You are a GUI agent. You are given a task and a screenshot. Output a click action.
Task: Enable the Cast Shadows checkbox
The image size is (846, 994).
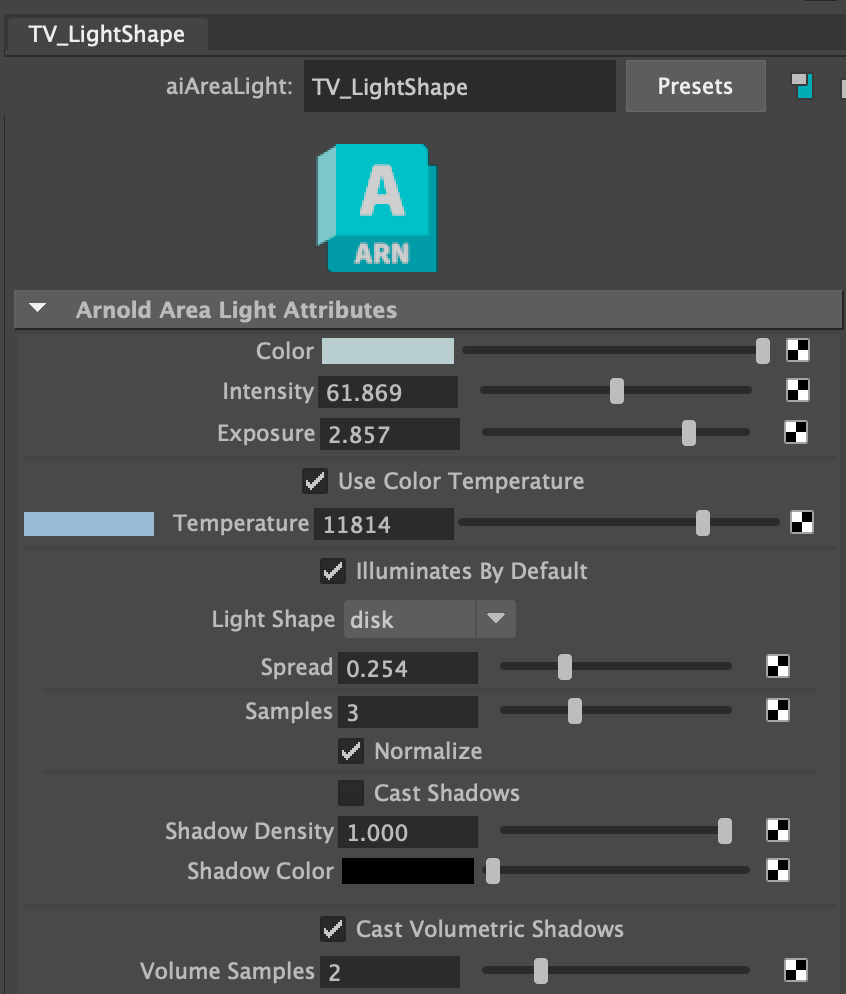point(351,793)
